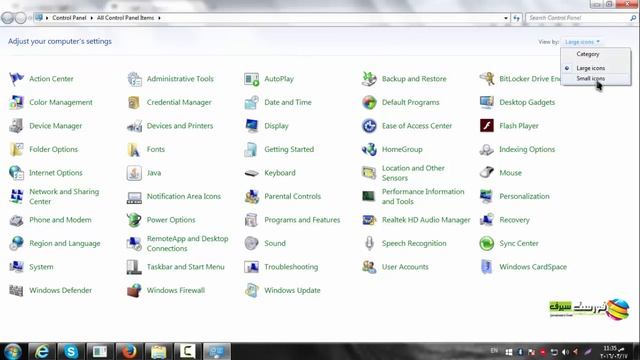Open Skype from the taskbar
Screen dimensions: 640x360
(71, 351)
